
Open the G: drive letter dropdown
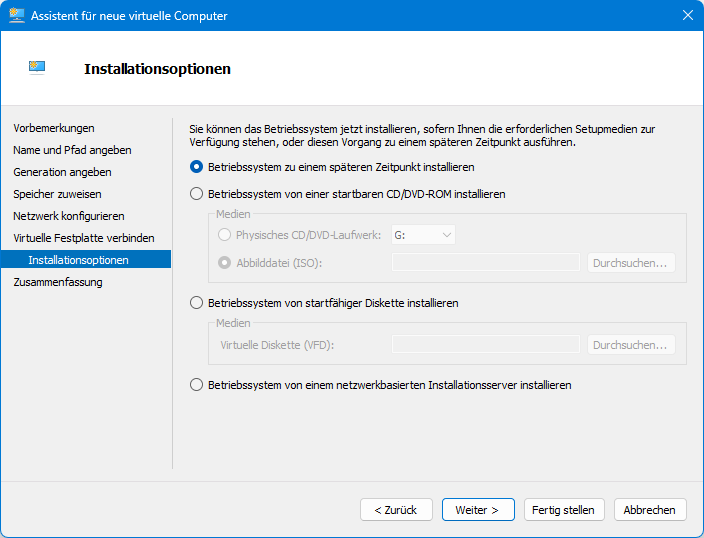(424, 235)
